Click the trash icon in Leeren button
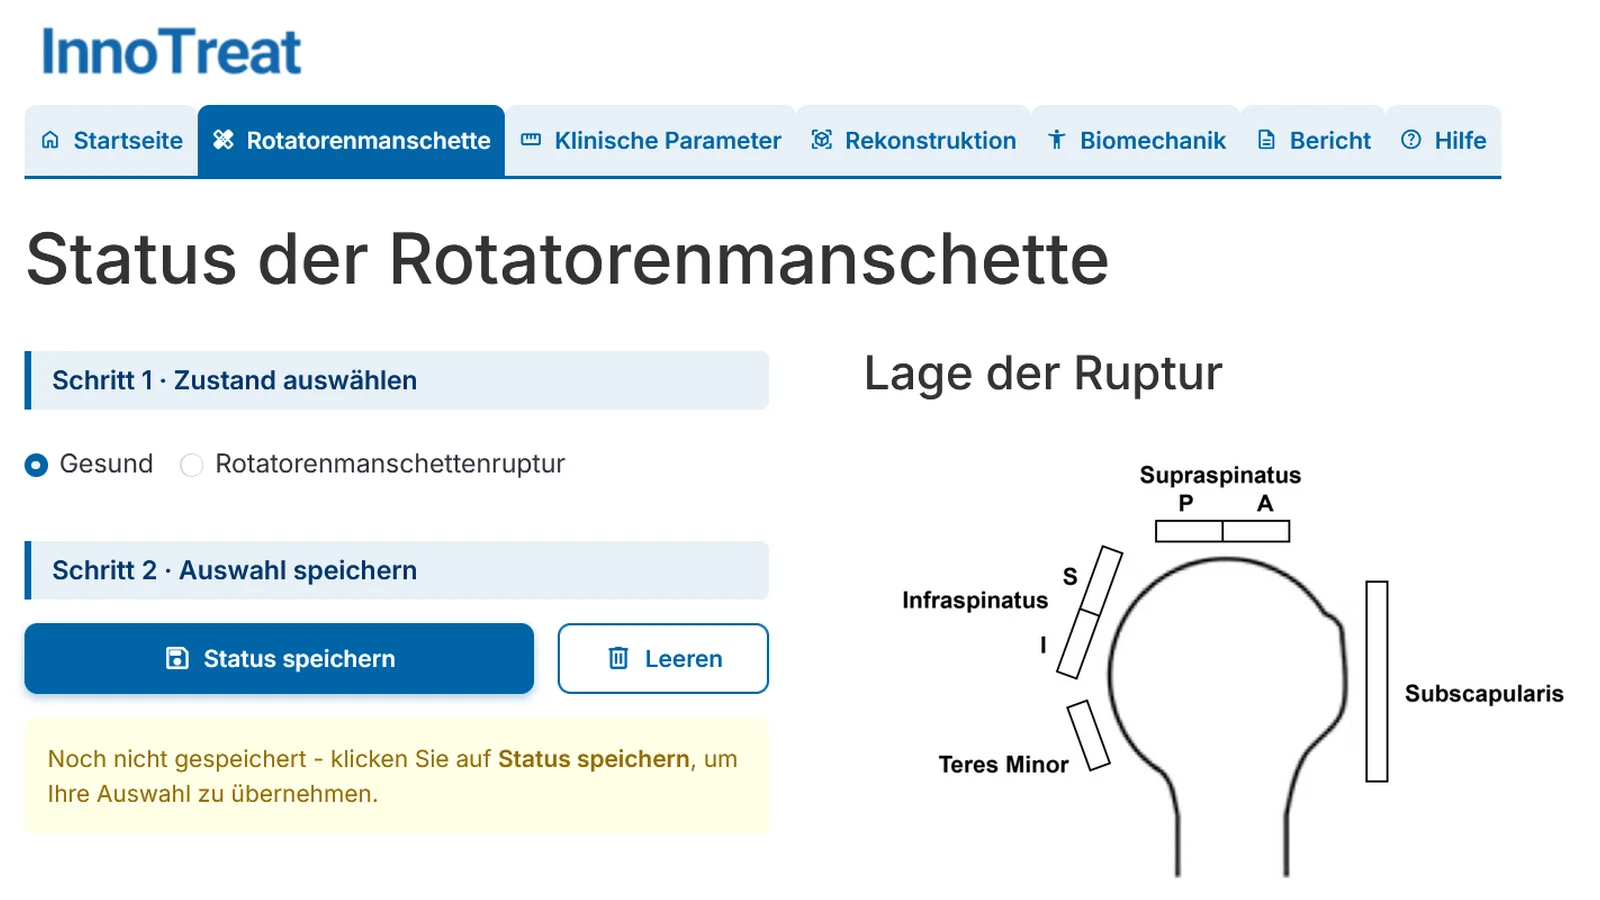The width and height of the screenshot is (1600, 900). (x=619, y=658)
